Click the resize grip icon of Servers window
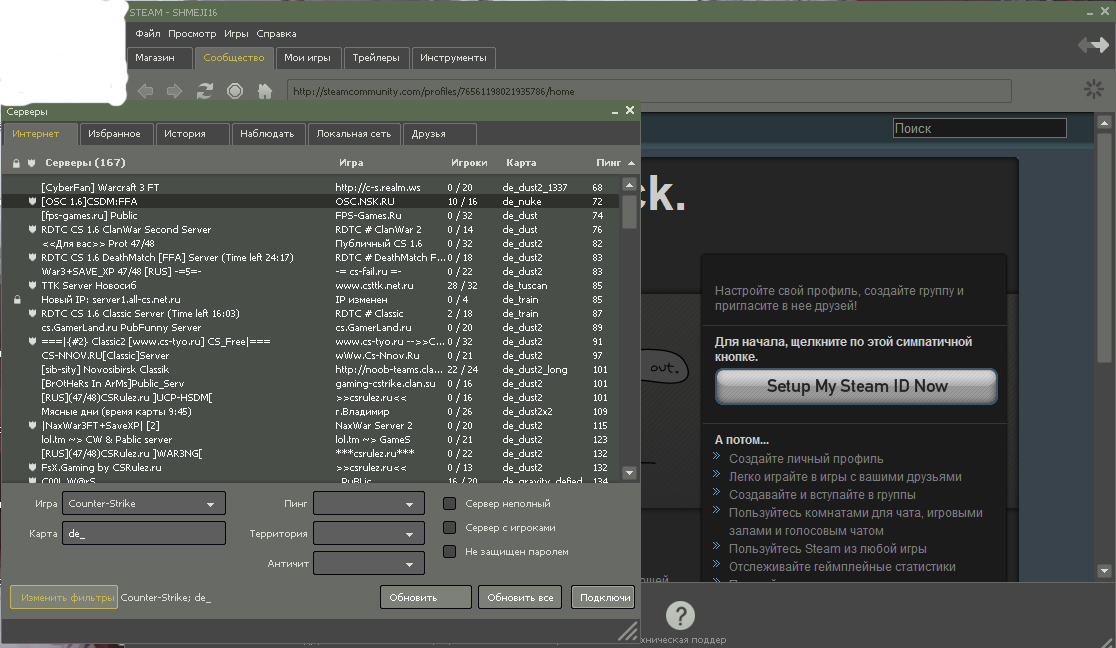This screenshot has height=648, width=1116. pyautogui.click(x=628, y=631)
